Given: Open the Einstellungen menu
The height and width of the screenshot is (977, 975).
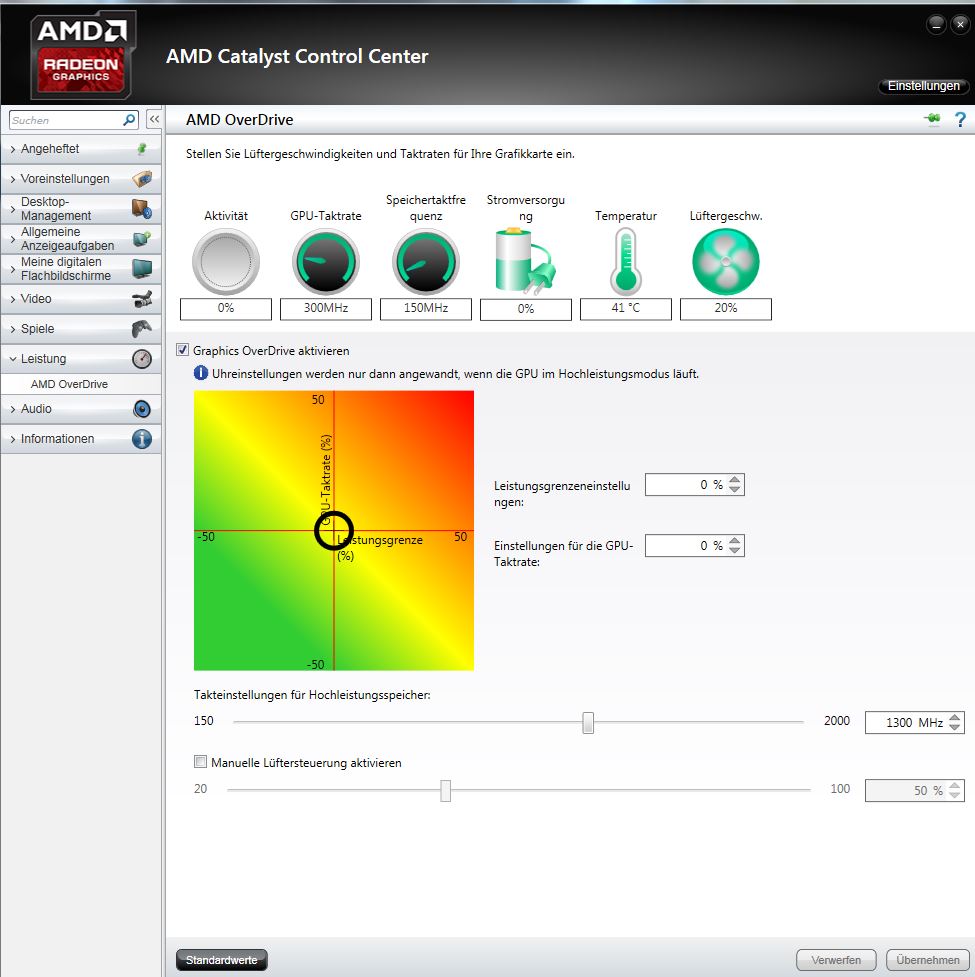Looking at the screenshot, I should [x=923, y=86].
